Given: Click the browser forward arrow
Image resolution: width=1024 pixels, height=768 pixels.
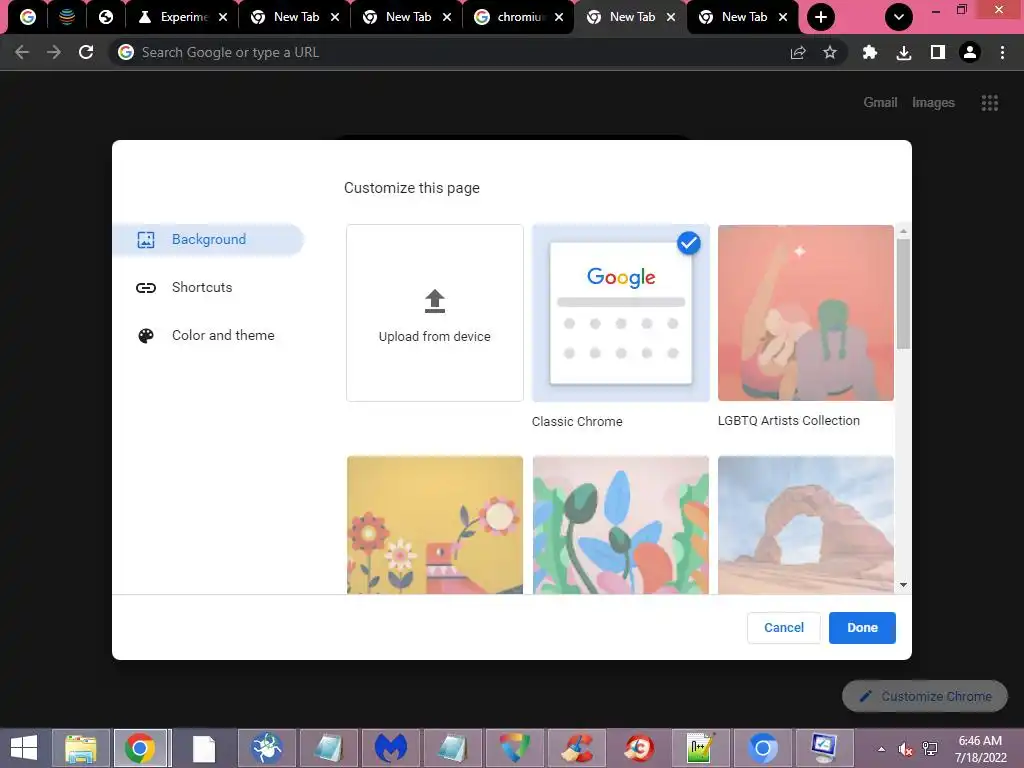Looking at the screenshot, I should click(54, 52).
